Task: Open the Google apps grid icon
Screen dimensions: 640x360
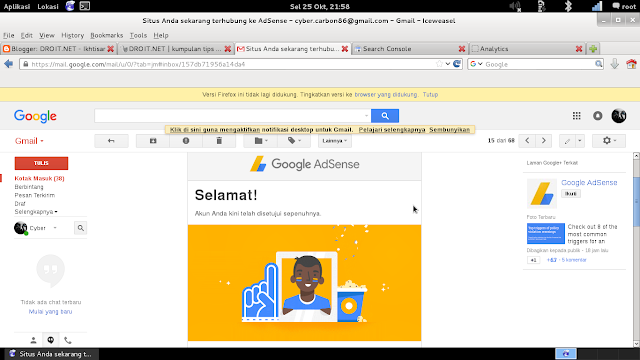Action: 576,116
